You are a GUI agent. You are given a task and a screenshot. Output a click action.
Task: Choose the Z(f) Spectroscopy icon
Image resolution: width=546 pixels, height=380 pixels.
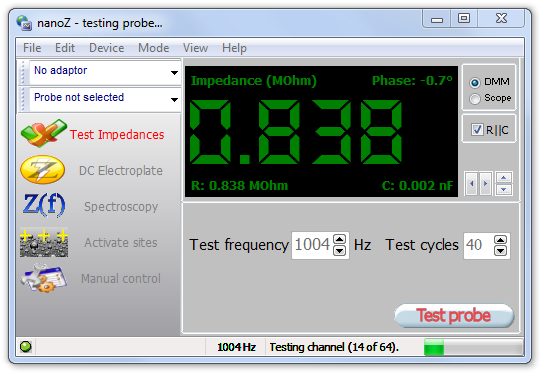44,205
